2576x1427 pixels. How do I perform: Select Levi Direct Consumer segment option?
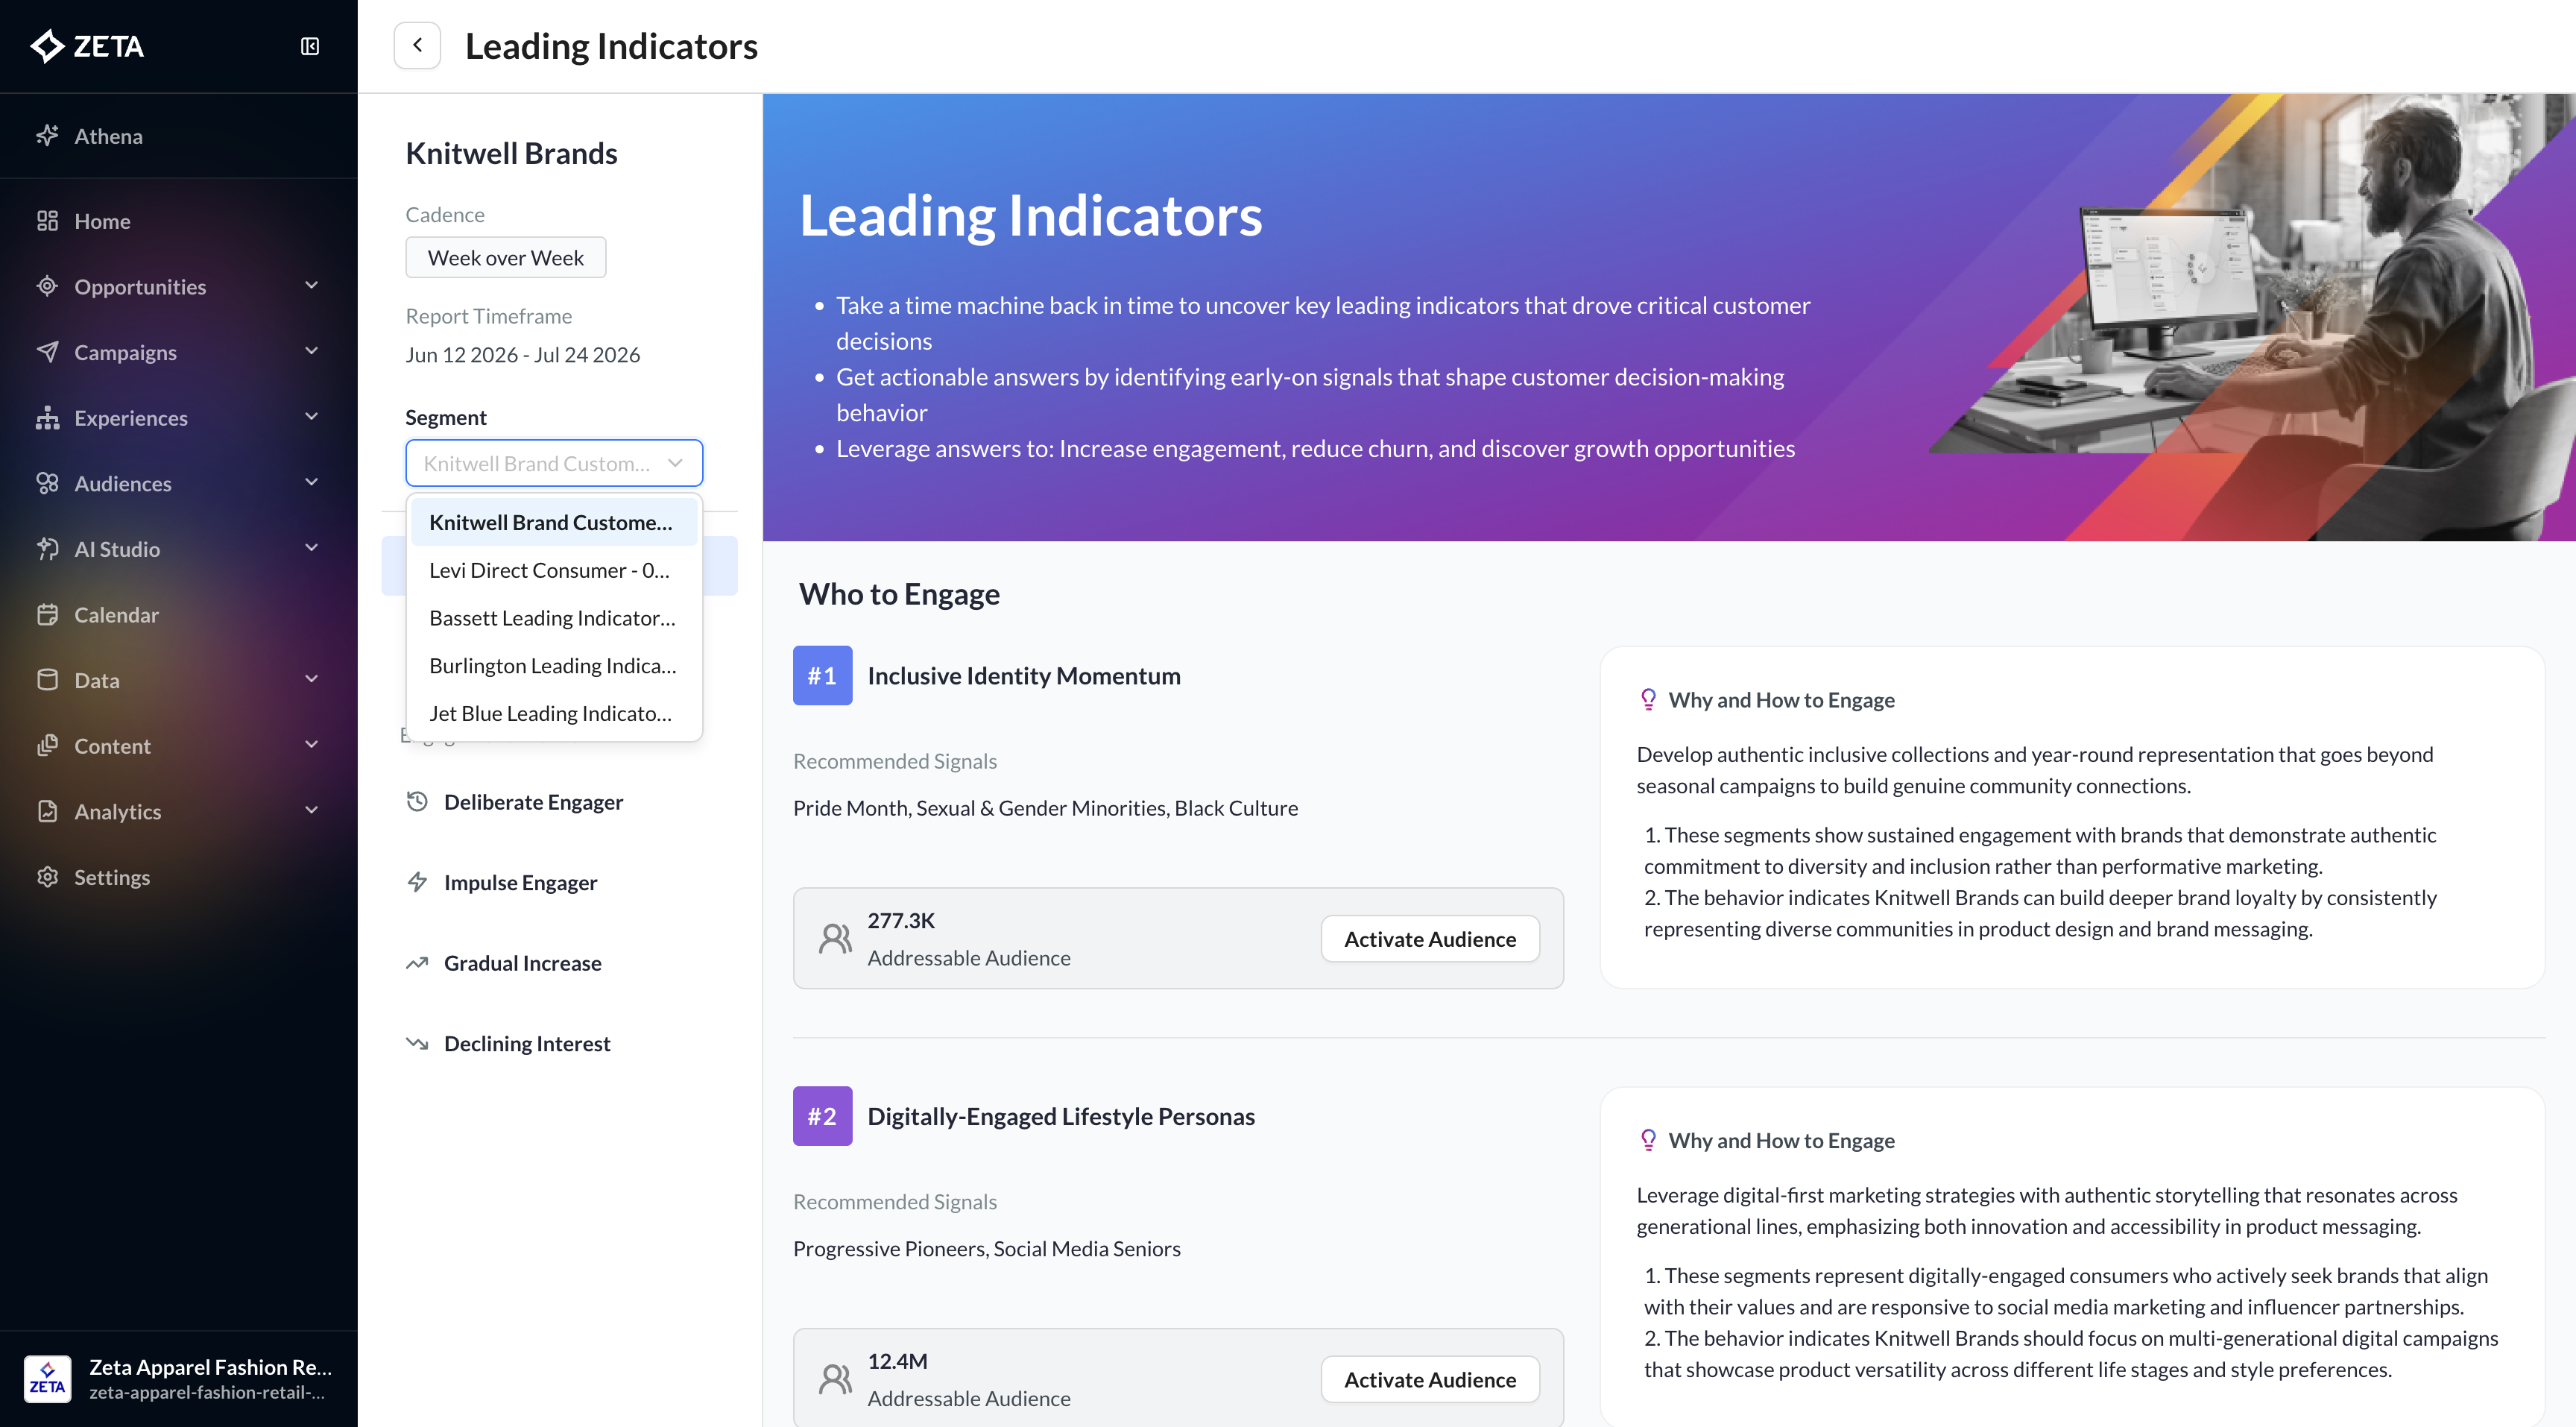[x=554, y=570]
